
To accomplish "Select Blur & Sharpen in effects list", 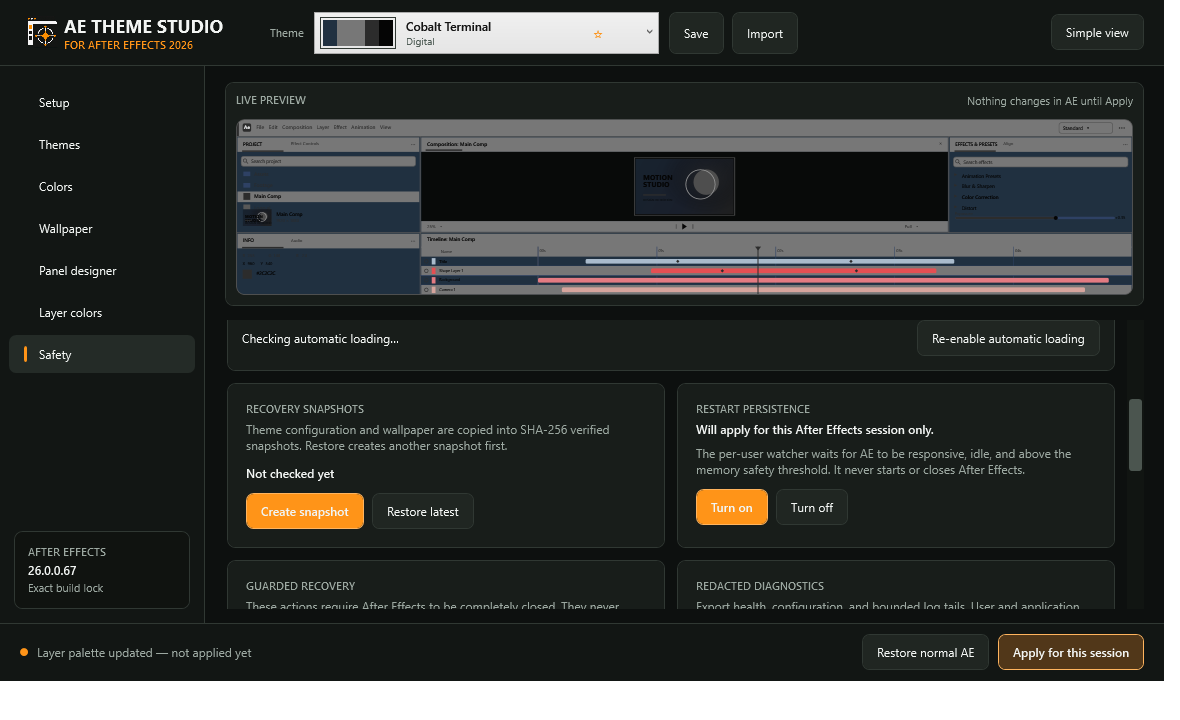I will click(978, 186).
